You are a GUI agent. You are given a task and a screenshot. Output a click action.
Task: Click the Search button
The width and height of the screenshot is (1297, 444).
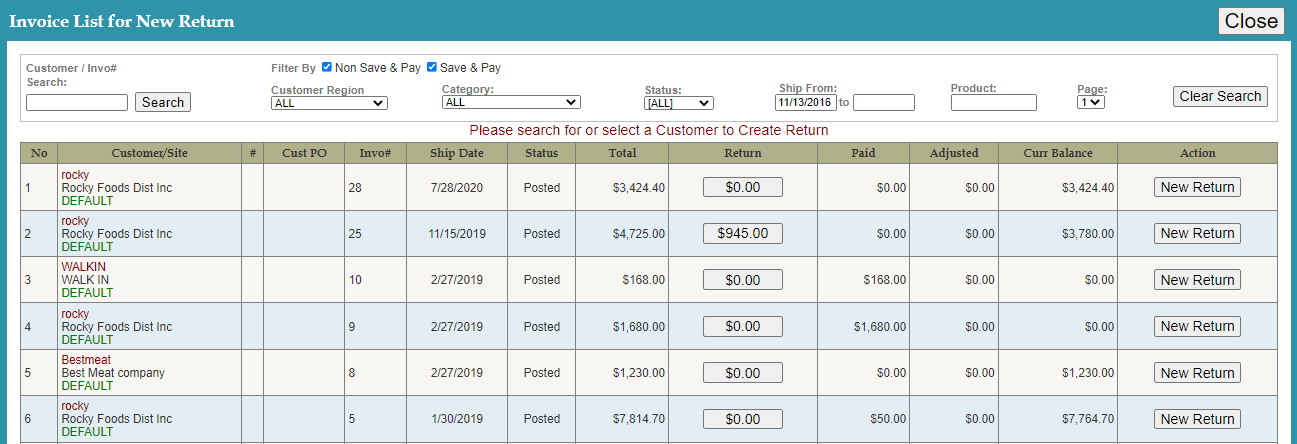[x=163, y=102]
